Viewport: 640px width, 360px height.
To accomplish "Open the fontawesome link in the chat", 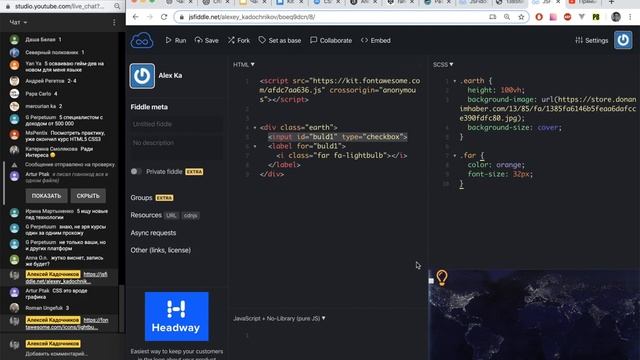I will pyautogui.click(x=67, y=324).
